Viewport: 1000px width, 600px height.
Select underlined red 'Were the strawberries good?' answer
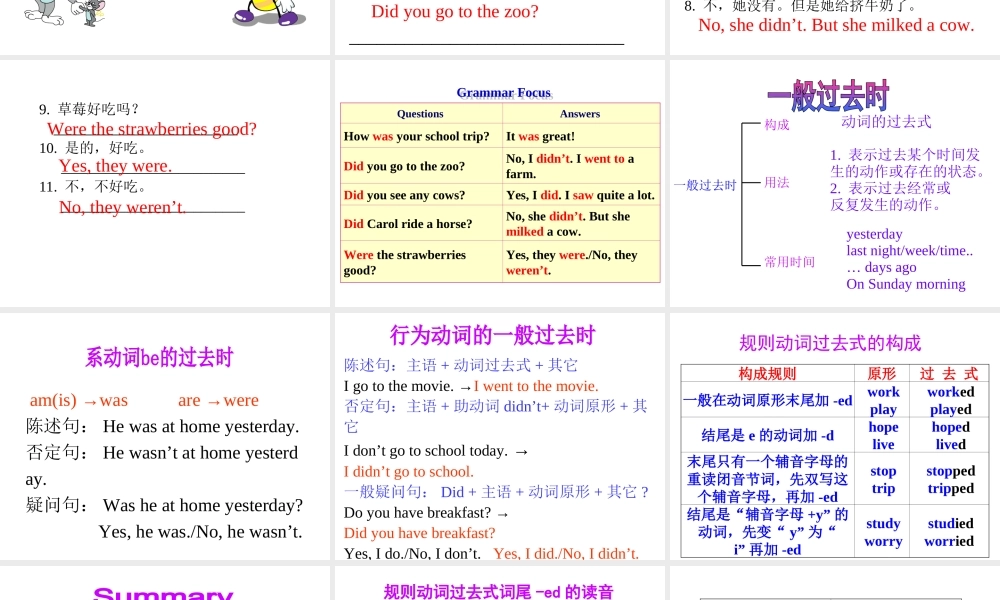152,129
